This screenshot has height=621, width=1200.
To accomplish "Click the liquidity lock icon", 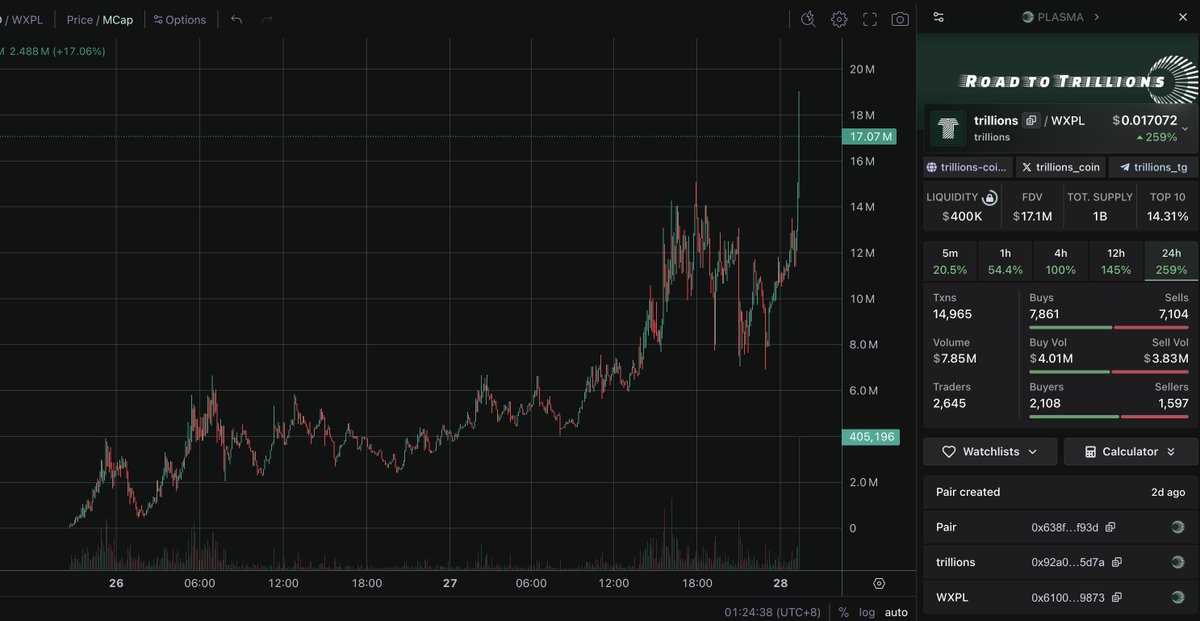I will pyautogui.click(x=990, y=197).
